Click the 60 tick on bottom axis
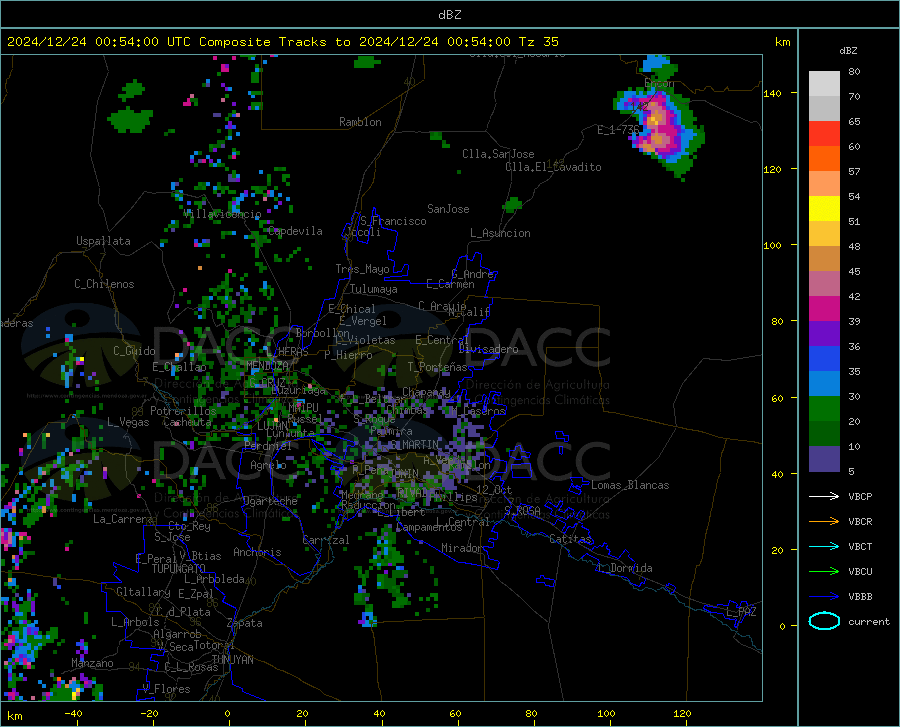The image size is (900, 727). [x=455, y=713]
